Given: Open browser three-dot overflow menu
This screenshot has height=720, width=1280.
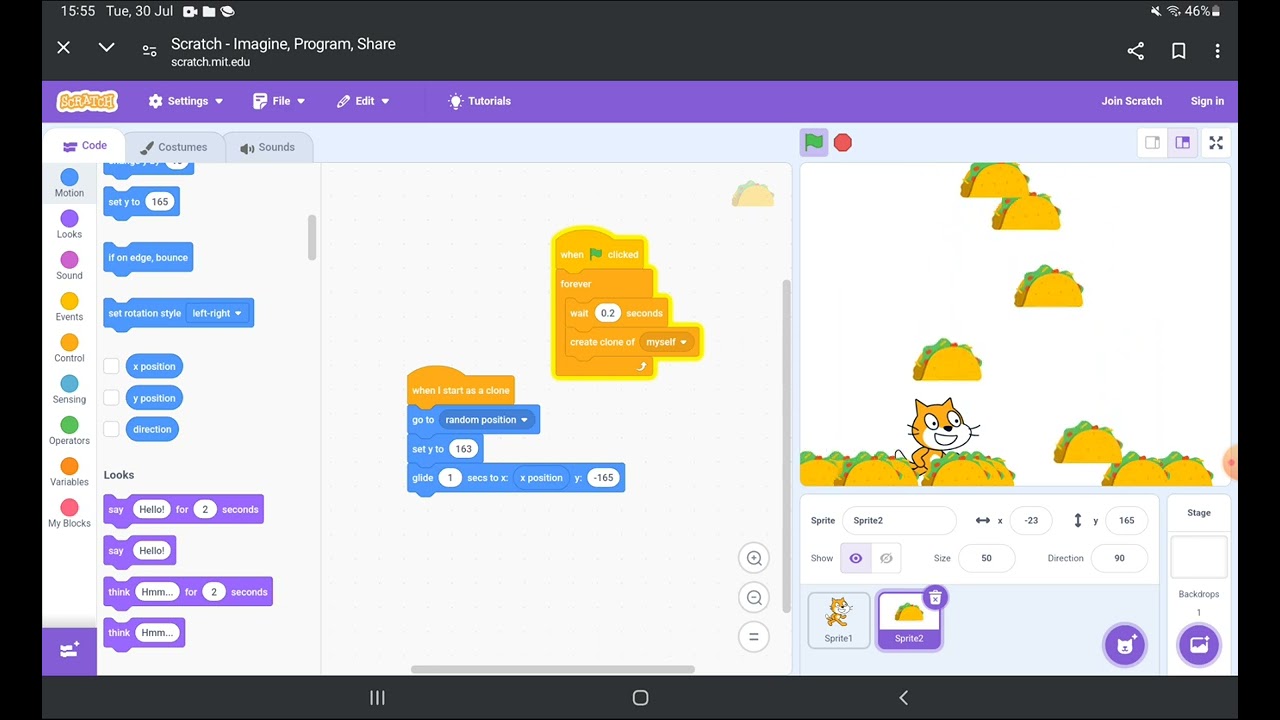Looking at the screenshot, I should pos(1217,51).
